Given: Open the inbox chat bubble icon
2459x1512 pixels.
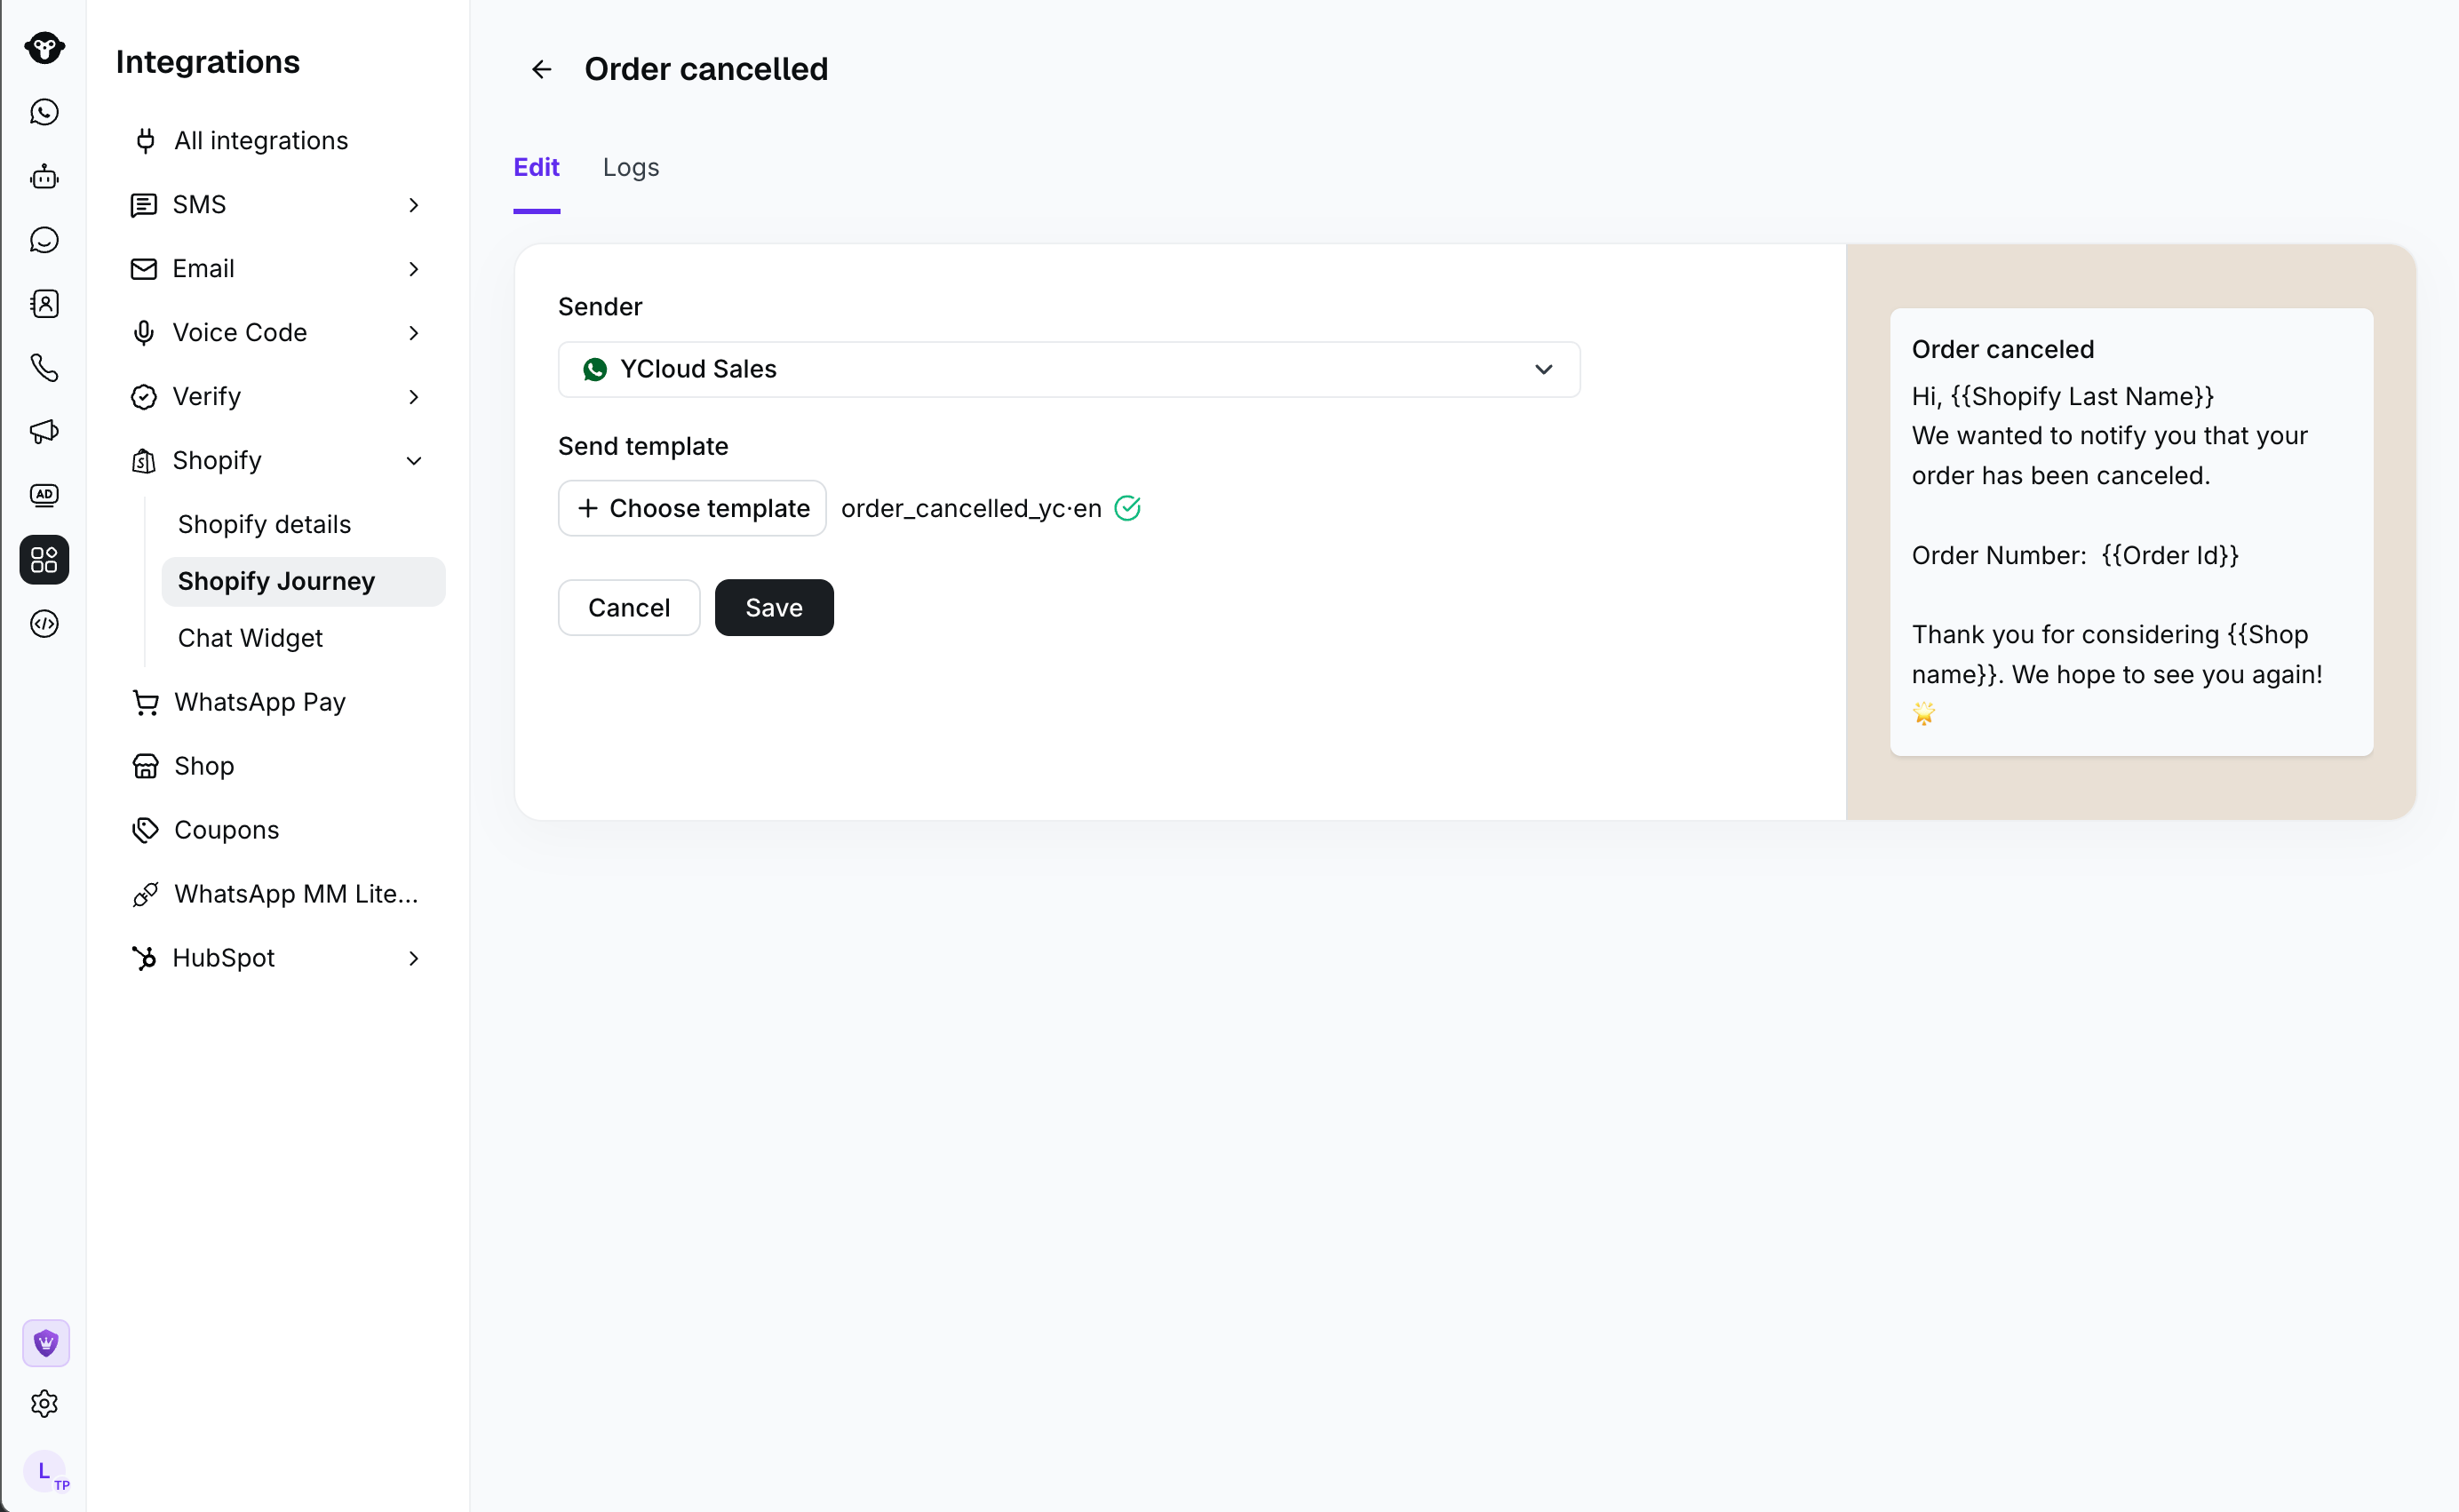Looking at the screenshot, I should pos(44,240).
